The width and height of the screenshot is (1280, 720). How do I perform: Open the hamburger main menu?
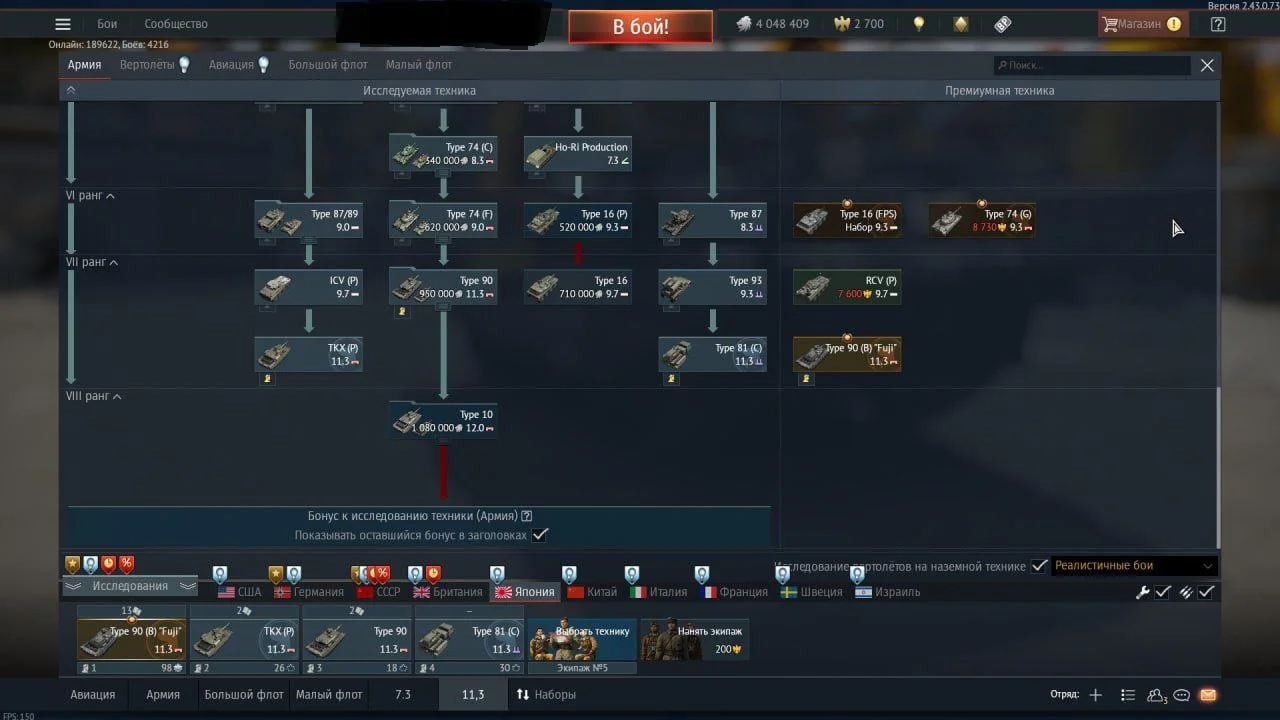point(63,24)
